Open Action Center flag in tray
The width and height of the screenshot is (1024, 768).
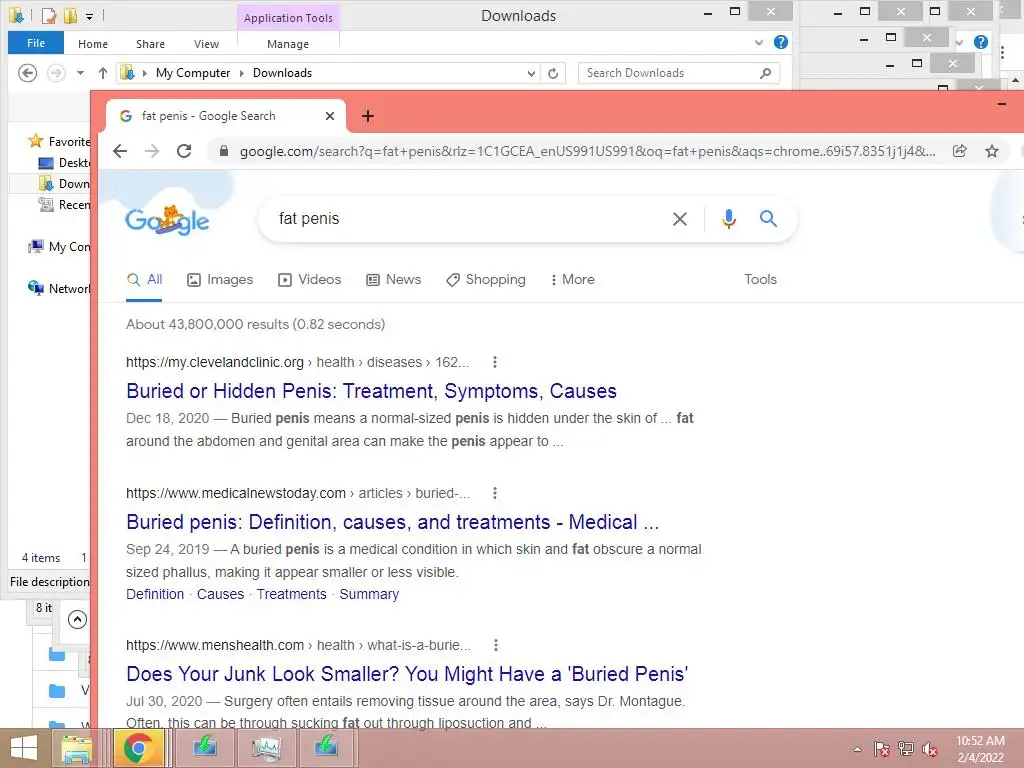(x=881, y=749)
